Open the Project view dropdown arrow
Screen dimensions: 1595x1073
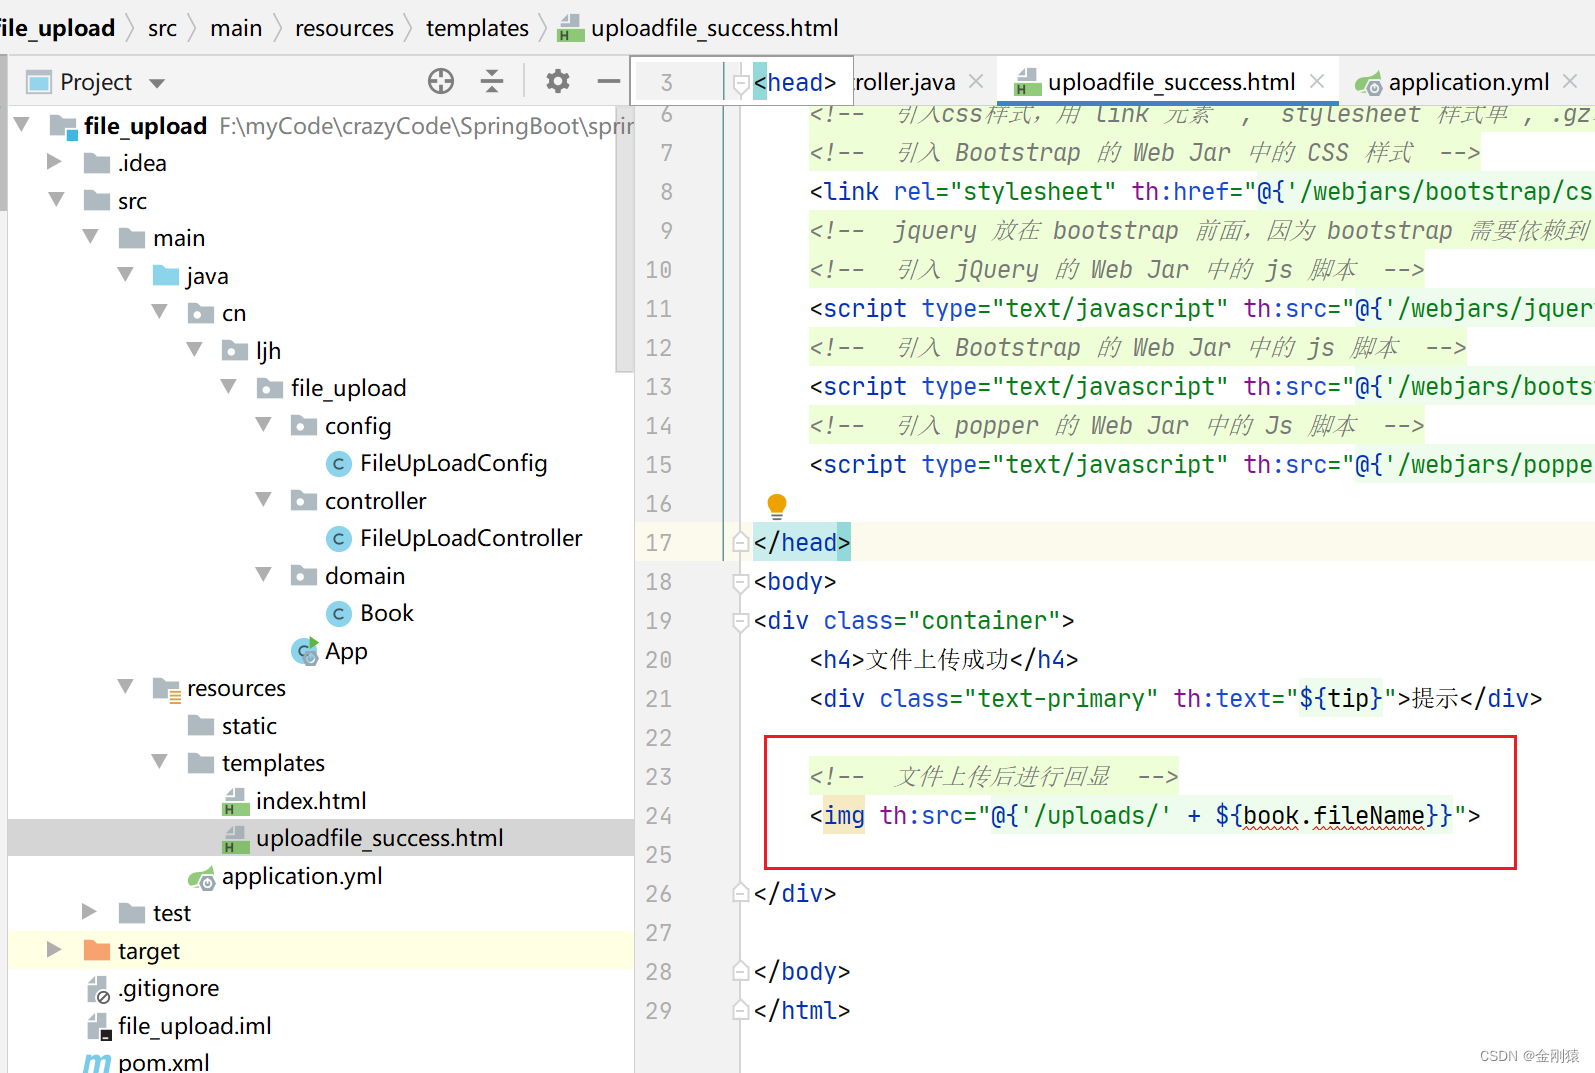157,83
